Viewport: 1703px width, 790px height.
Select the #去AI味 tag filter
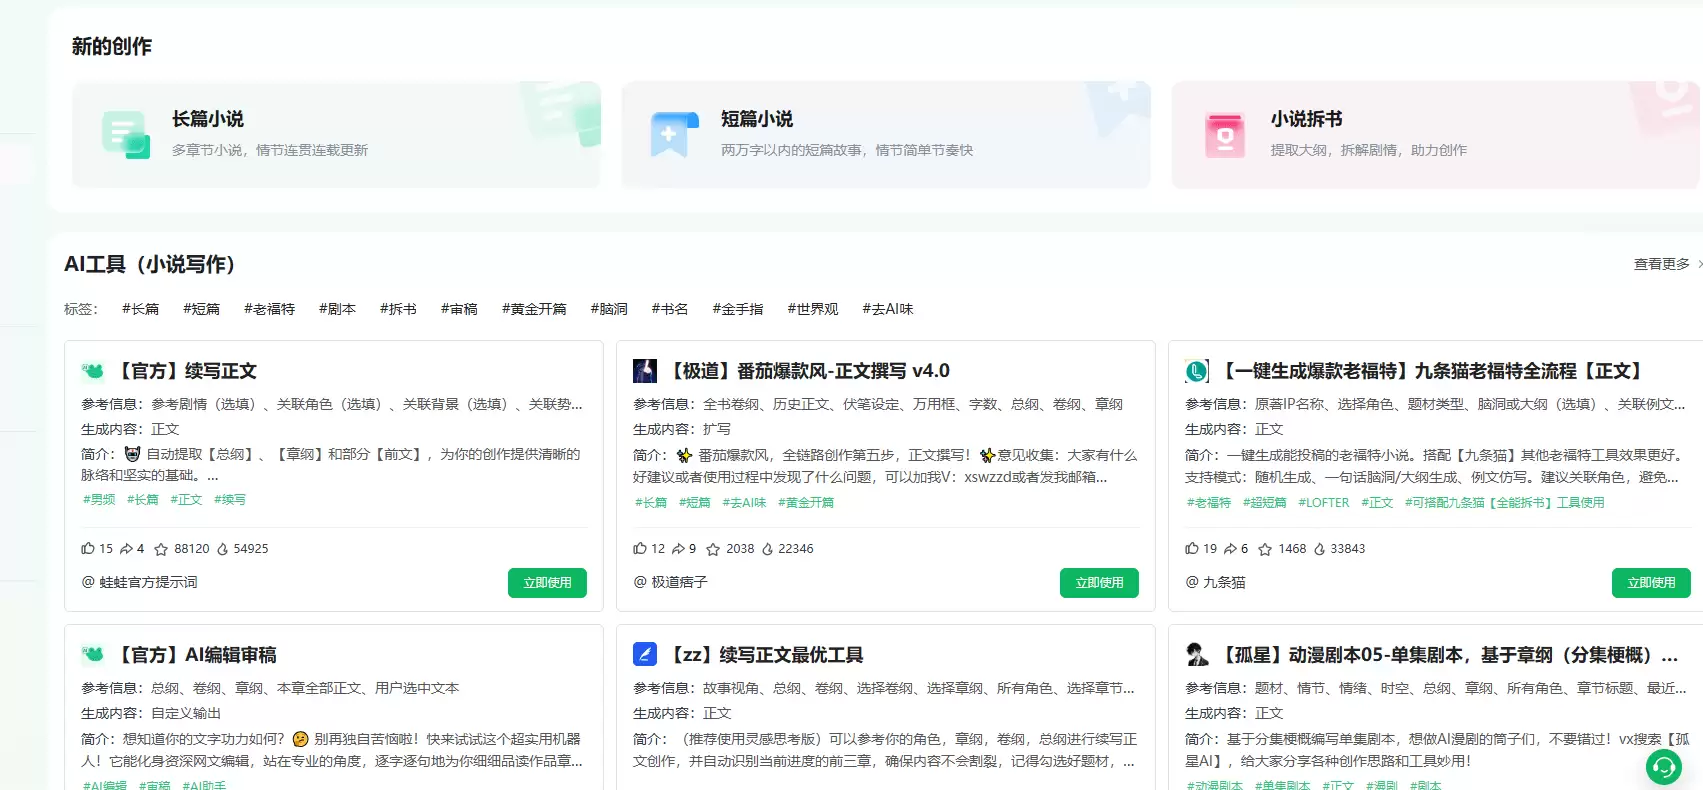pyautogui.click(x=888, y=309)
